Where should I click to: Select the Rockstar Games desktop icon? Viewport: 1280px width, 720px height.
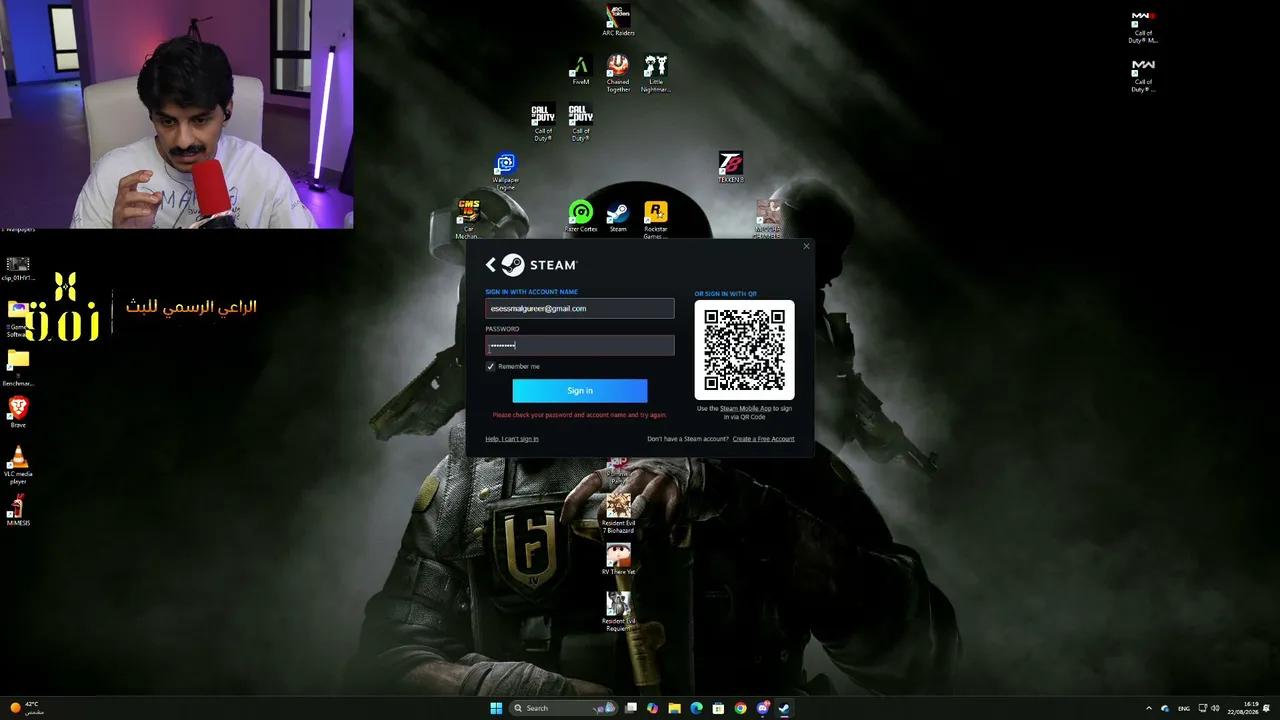pyautogui.click(x=656, y=219)
